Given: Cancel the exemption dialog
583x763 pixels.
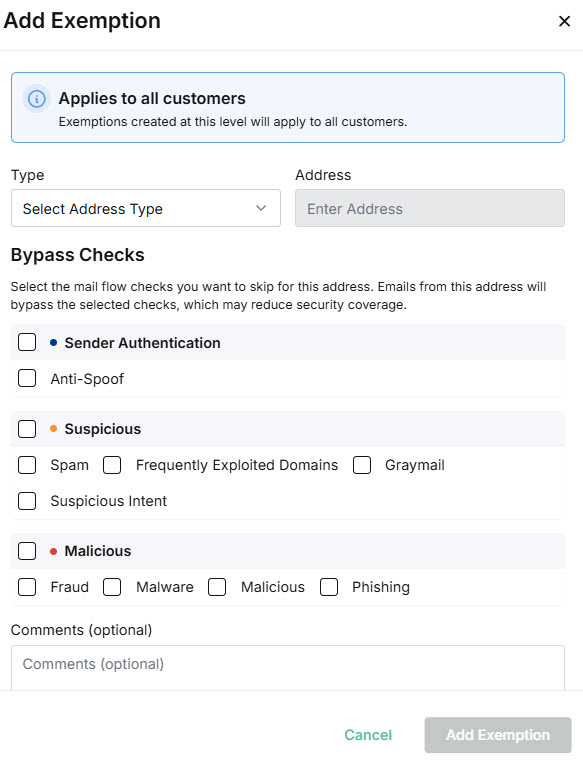Looking at the screenshot, I should coord(368,735).
